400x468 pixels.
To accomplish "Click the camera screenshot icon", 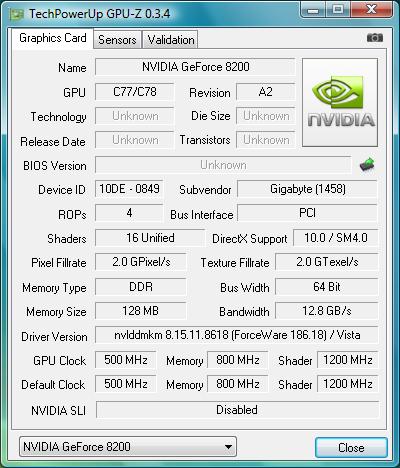I will coord(375,38).
